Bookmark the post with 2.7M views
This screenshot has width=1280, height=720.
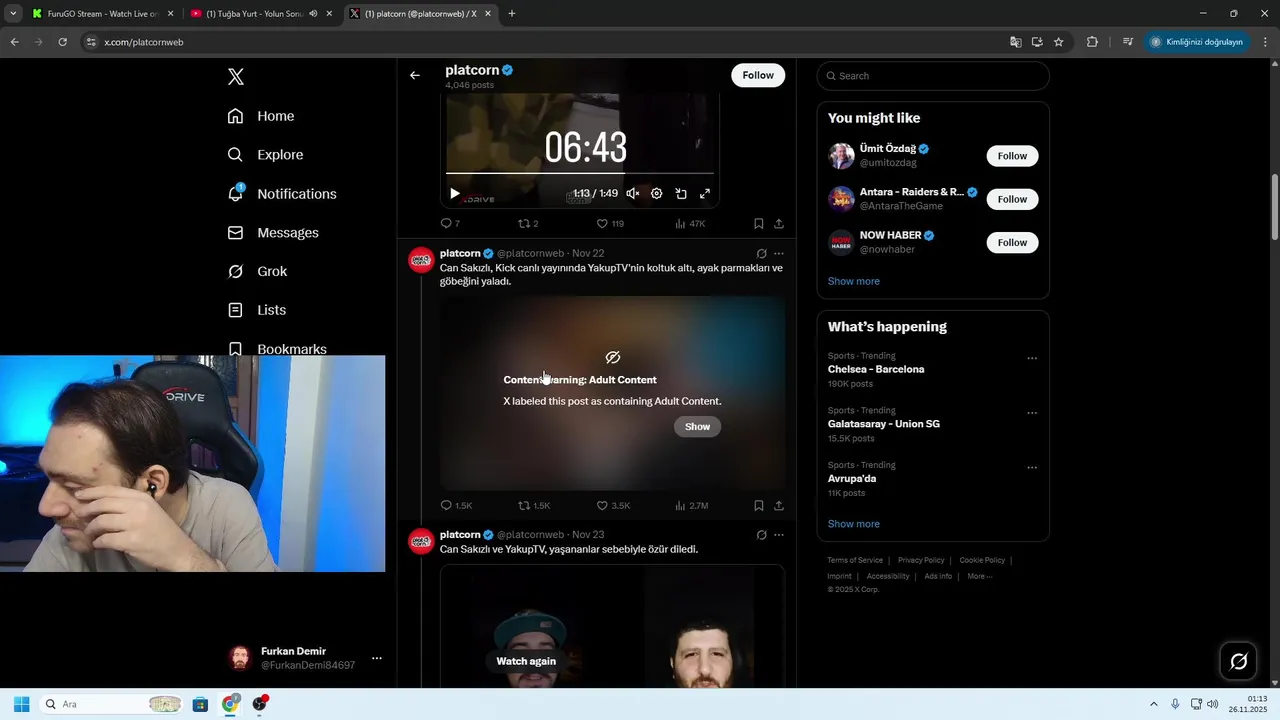point(759,506)
